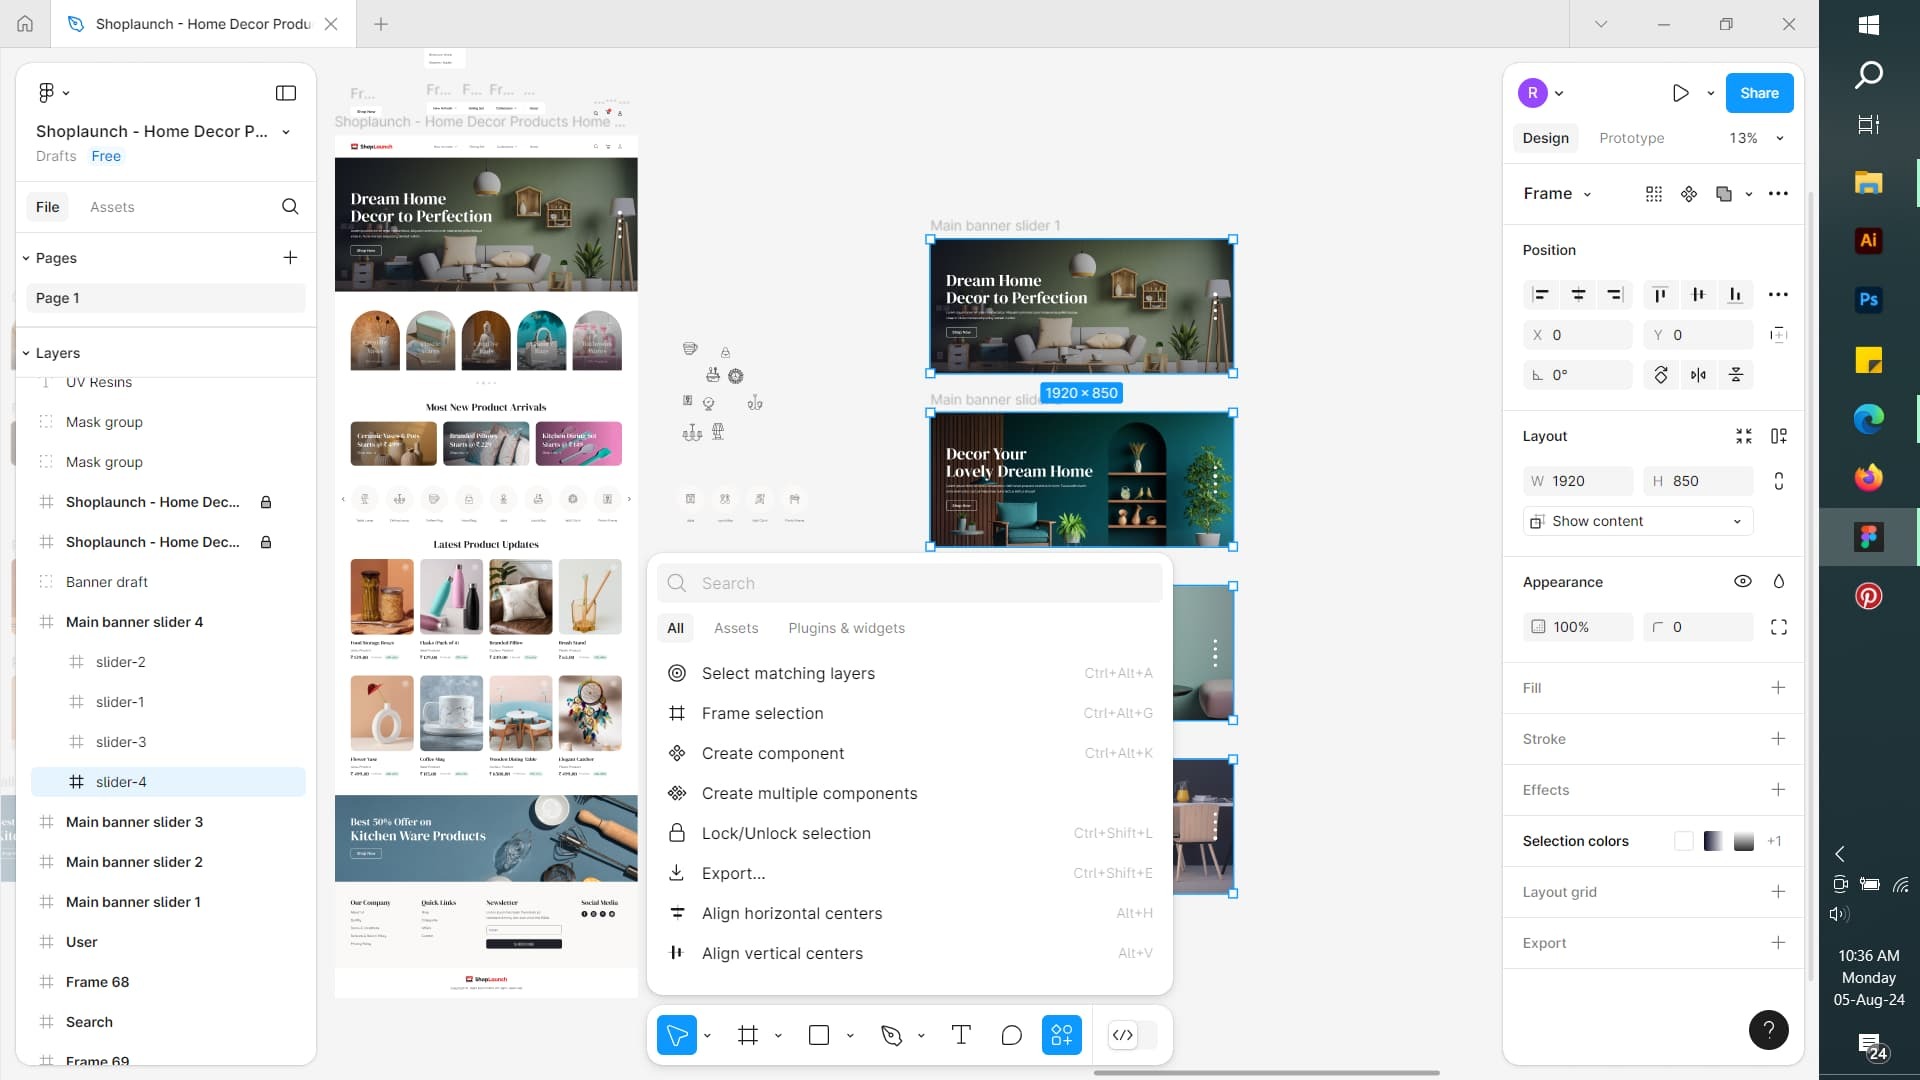Click the blend mode drop icon in Appearance

click(x=1778, y=582)
